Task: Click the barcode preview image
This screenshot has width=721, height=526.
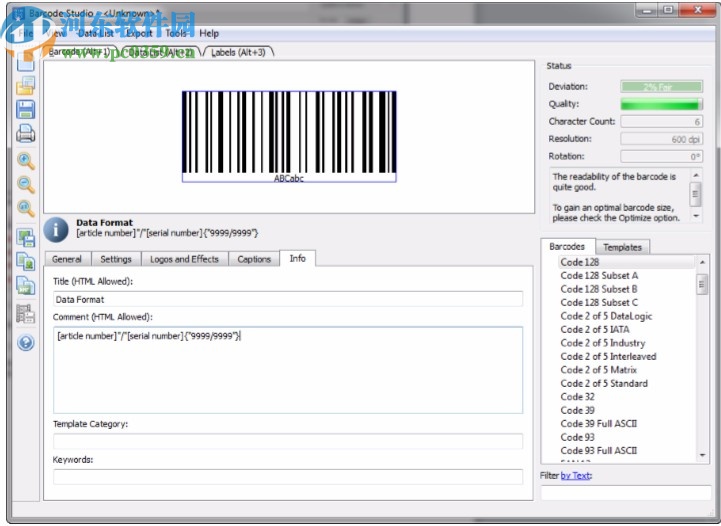Action: click(x=289, y=137)
